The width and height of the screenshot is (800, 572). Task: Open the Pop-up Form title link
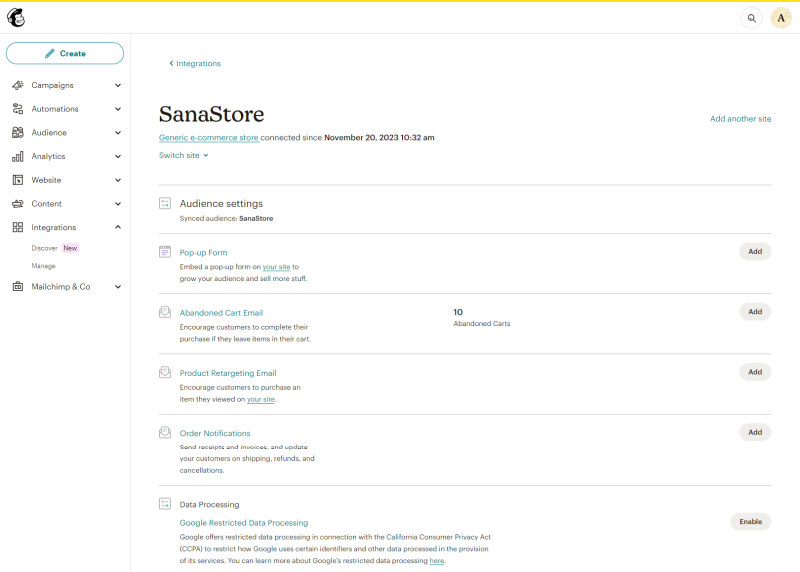point(203,253)
